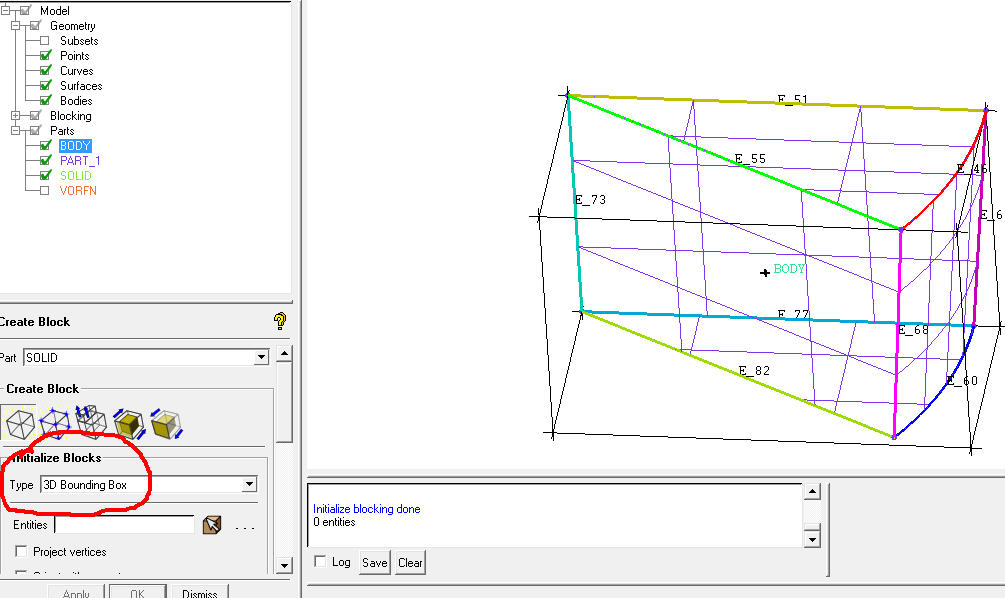Image resolution: width=1005 pixels, height=598 pixels.
Task: Show the VORFN part checkbox
Action: point(44,190)
